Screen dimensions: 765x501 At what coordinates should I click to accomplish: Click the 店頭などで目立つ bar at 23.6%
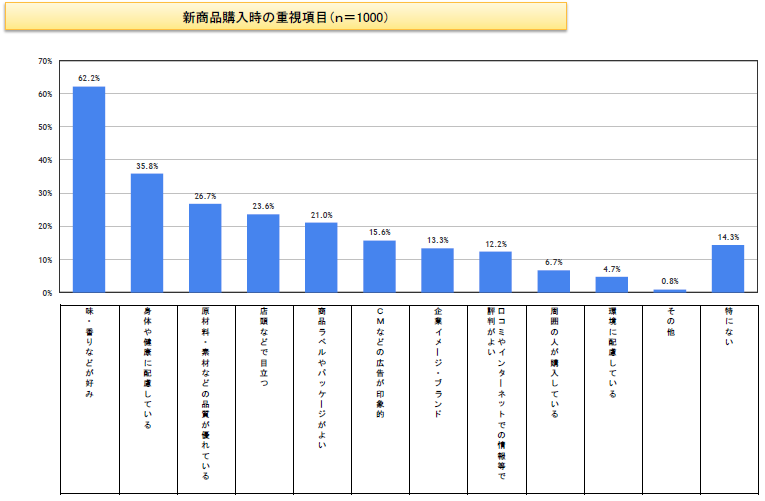coord(263,253)
